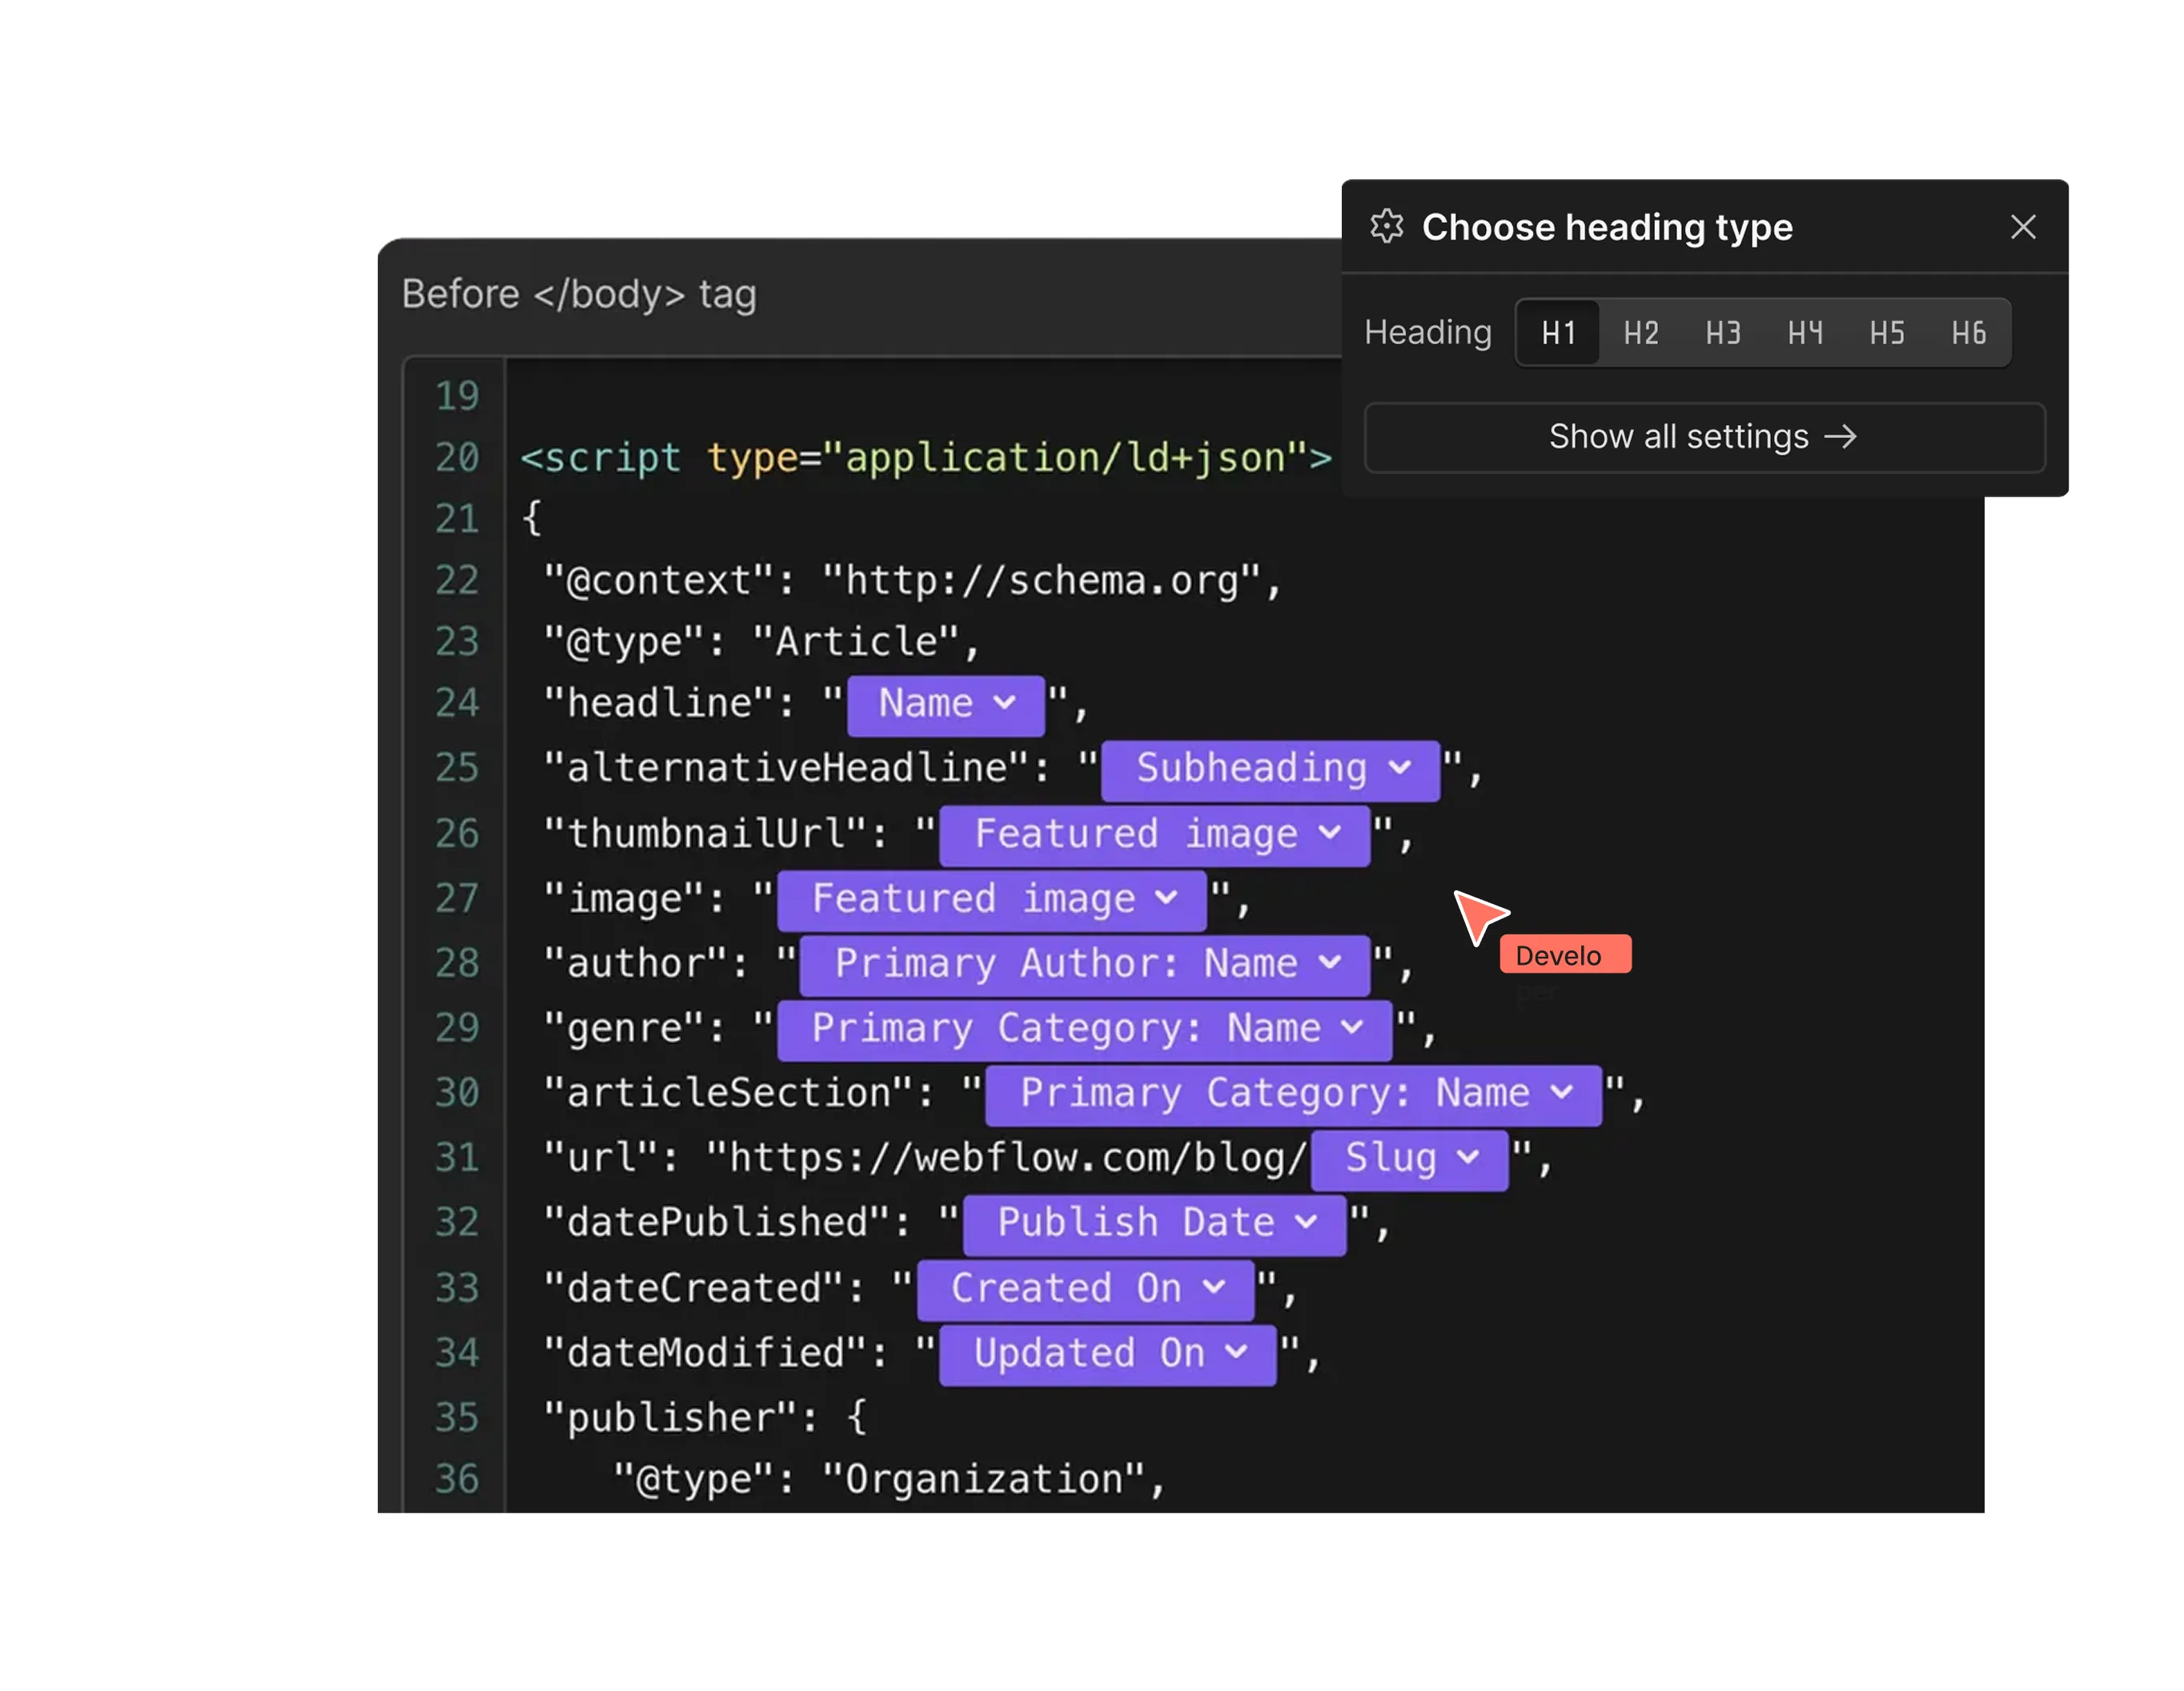Screen dimensions: 2184x1691
Task: Choose the H5 heading option
Action: [1886, 333]
